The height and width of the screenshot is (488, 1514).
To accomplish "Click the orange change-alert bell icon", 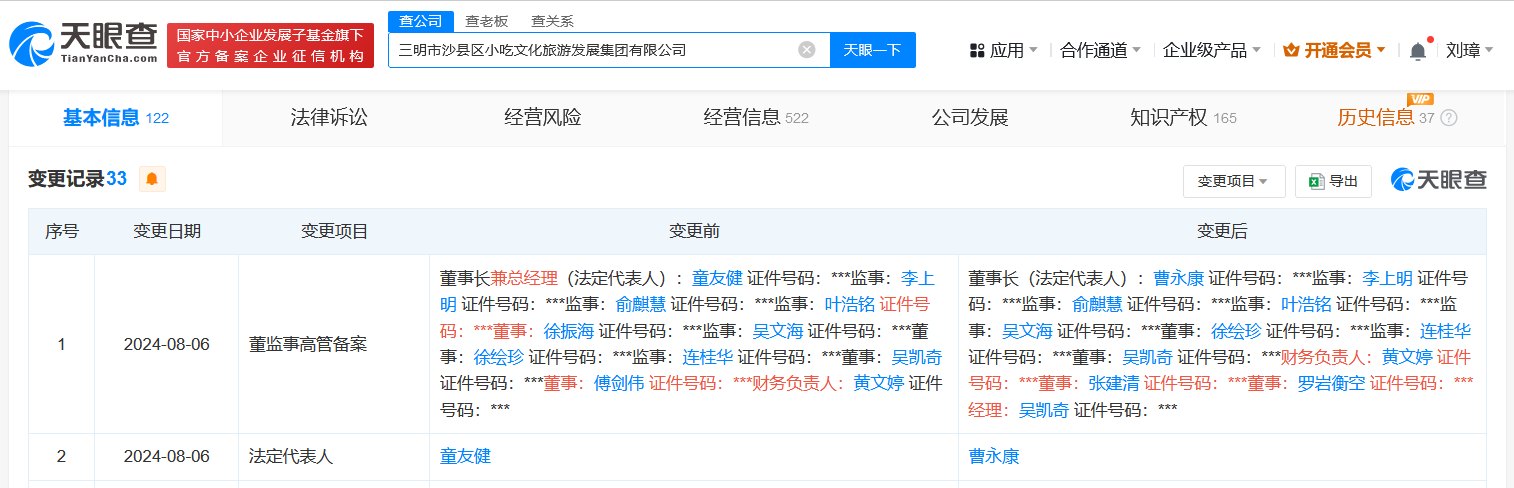I will tap(152, 179).
